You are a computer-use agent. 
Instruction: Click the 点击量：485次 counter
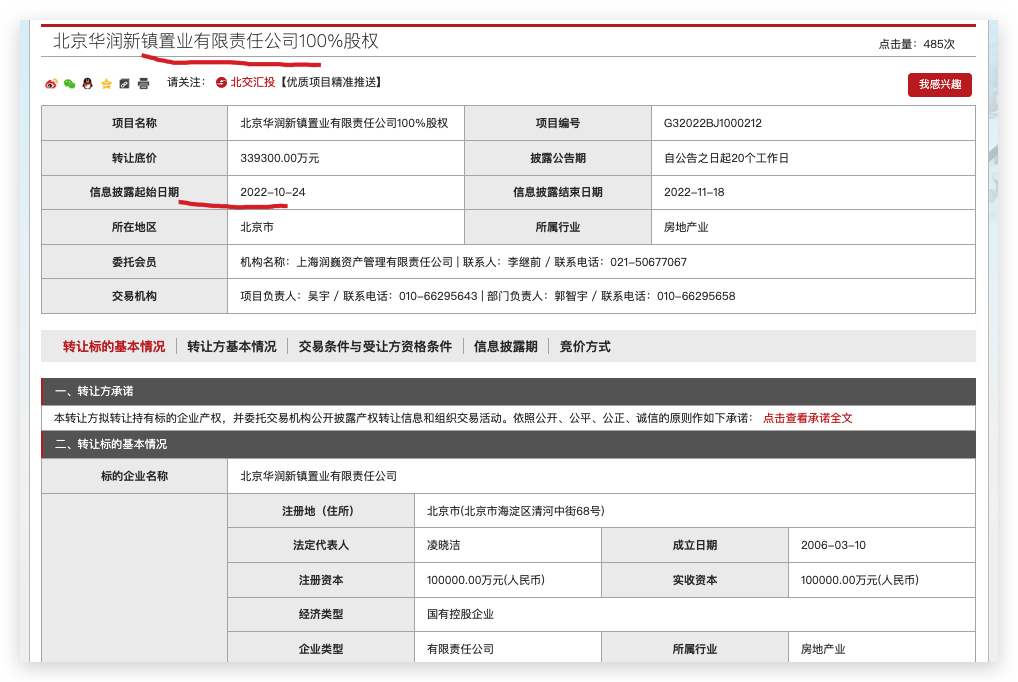(917, 44)
